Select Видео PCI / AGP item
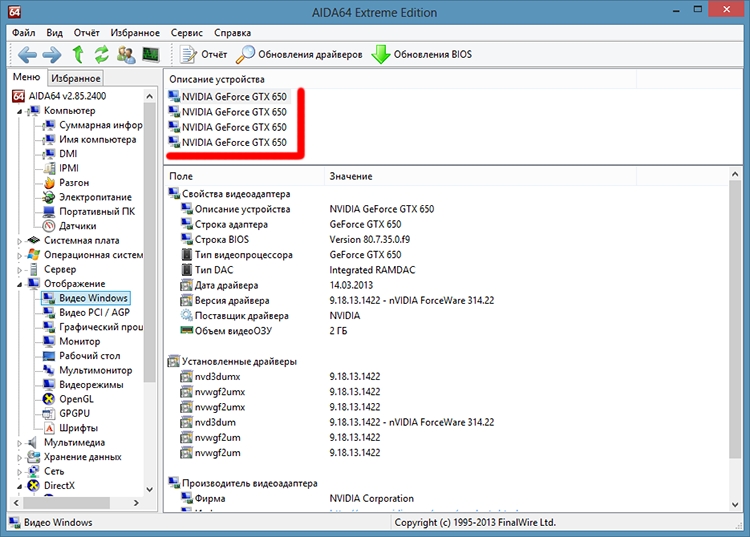This screenshot has width=750, height=537. click(87, 312)
